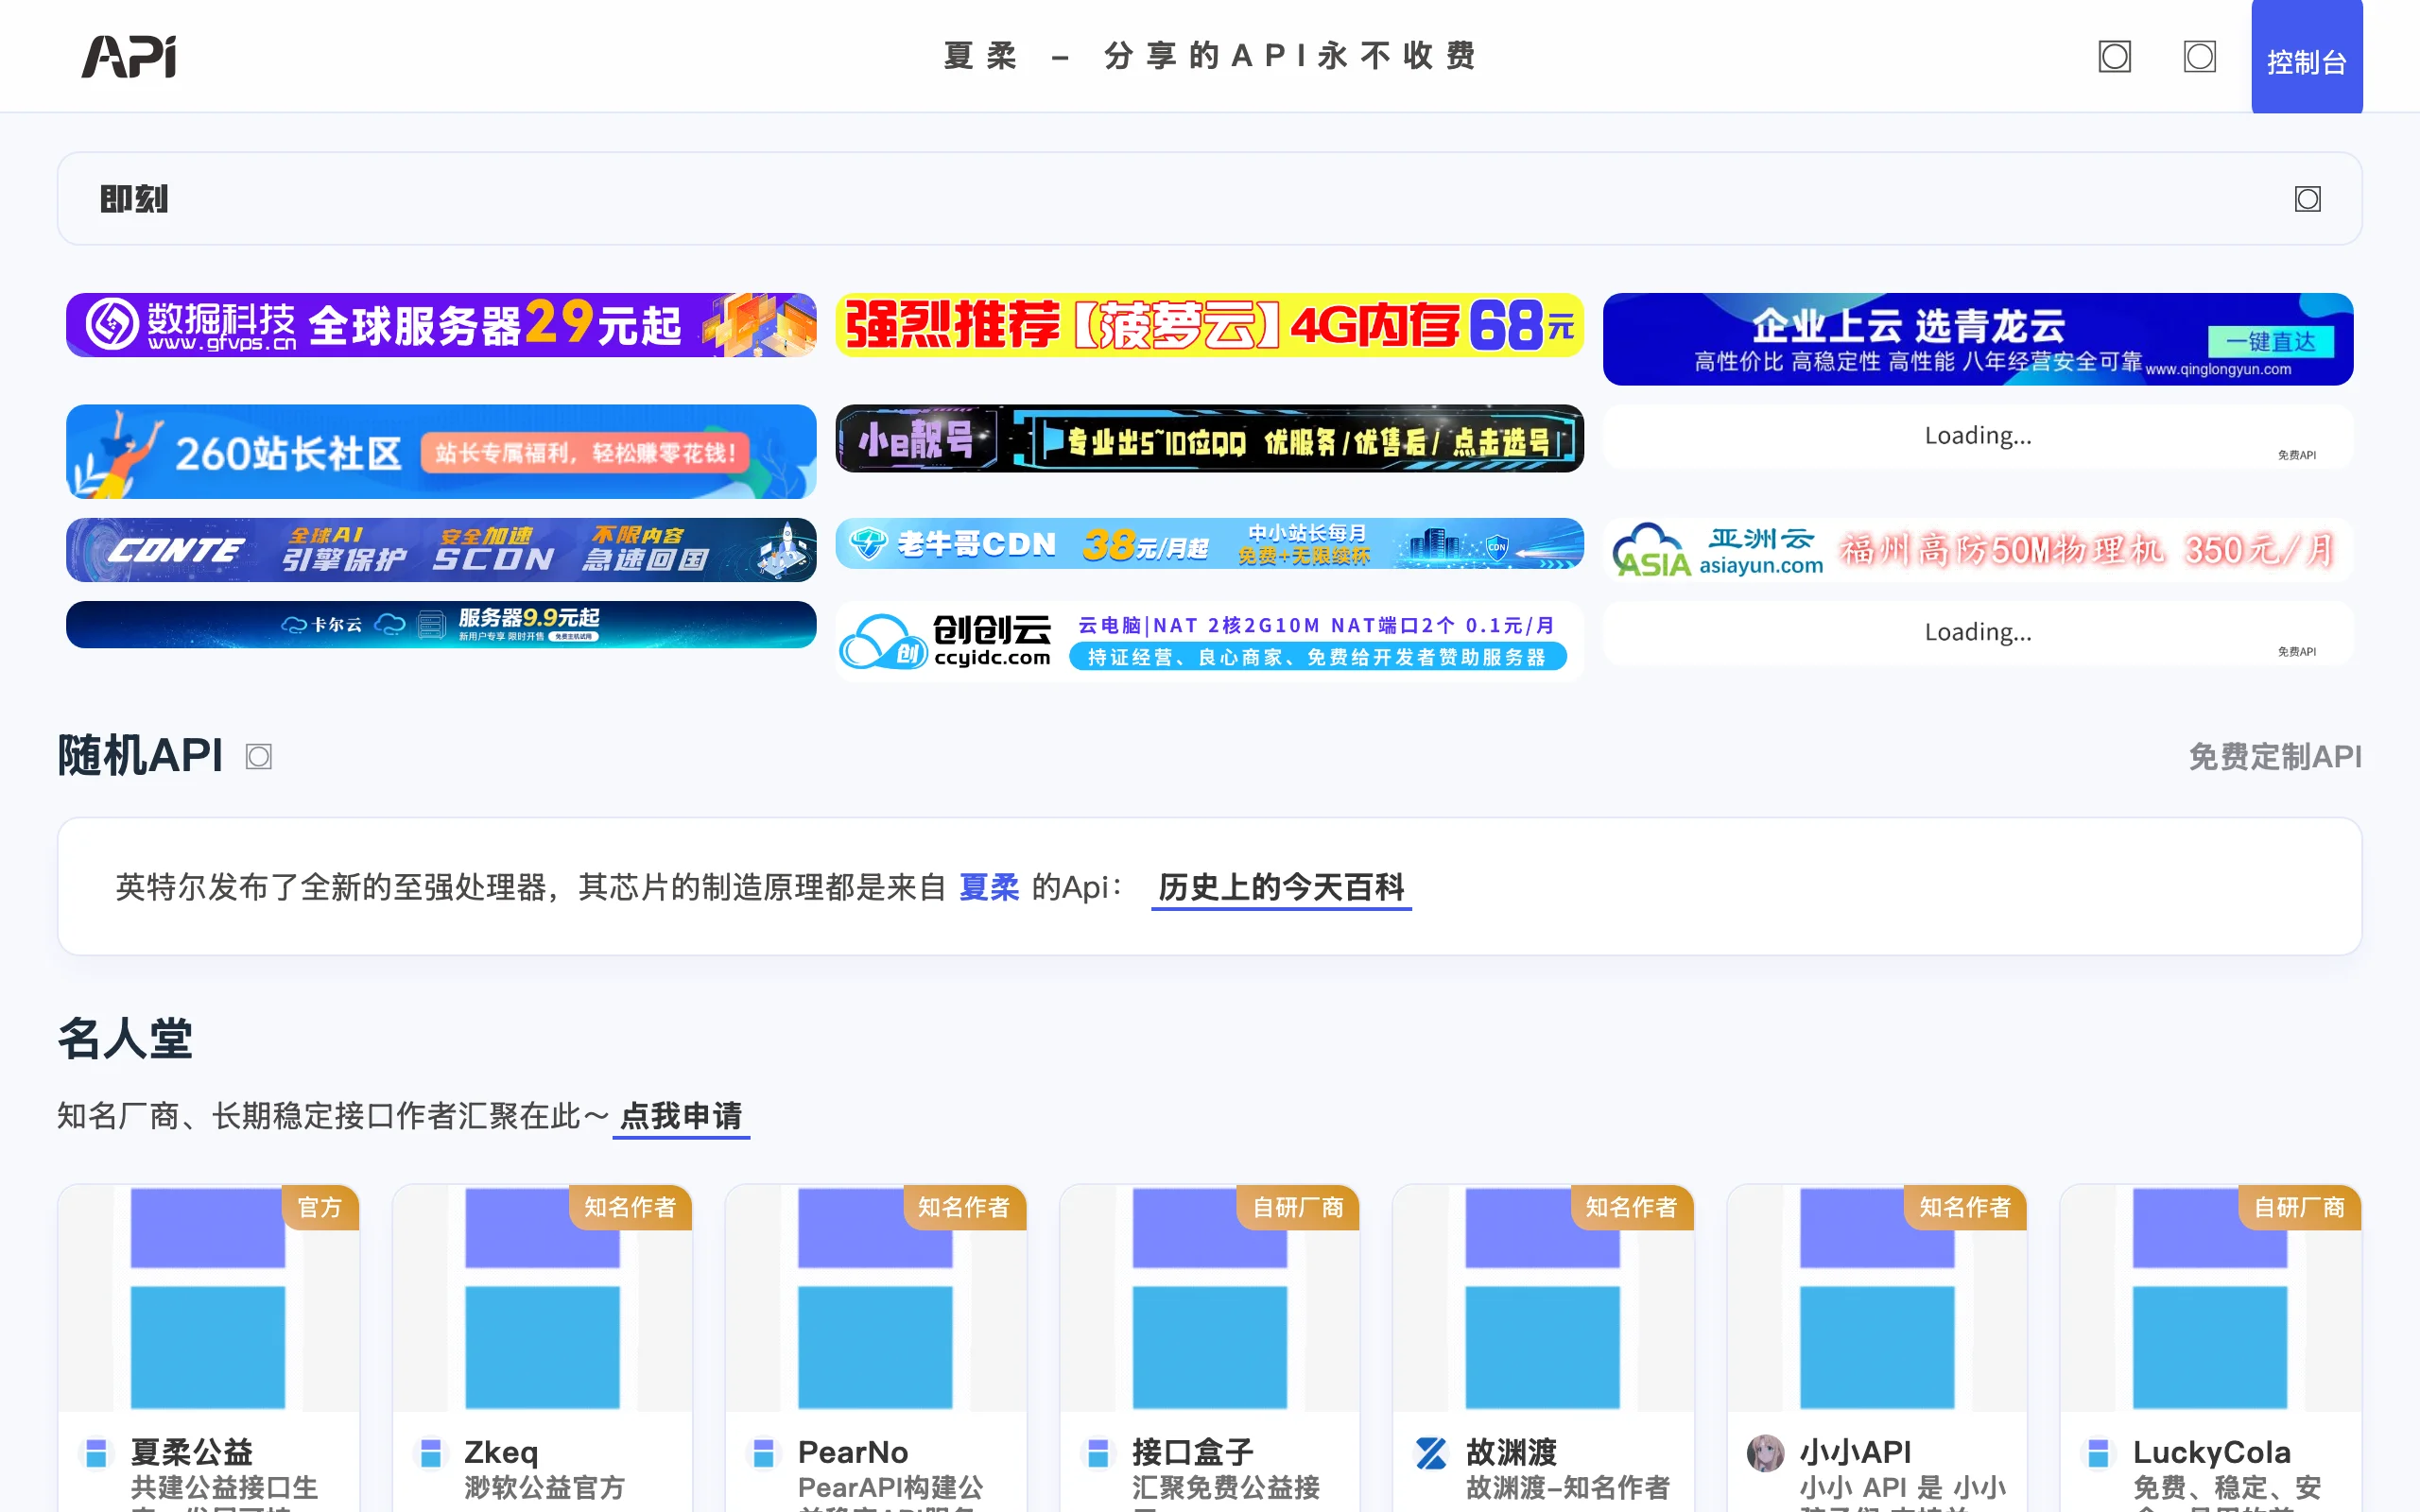
Task: Open the 接口盒子 card image
Action: pos(1209,1298)
